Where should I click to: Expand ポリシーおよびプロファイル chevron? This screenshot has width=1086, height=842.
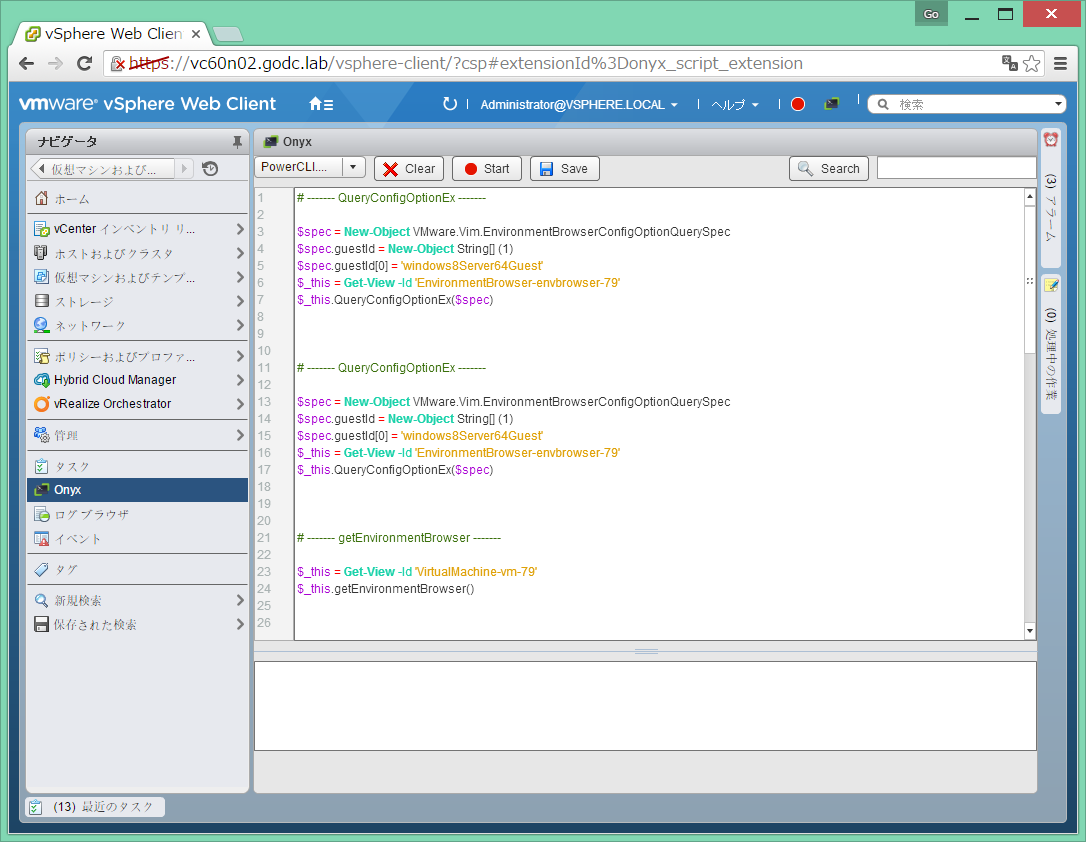[x=240, y=356]
